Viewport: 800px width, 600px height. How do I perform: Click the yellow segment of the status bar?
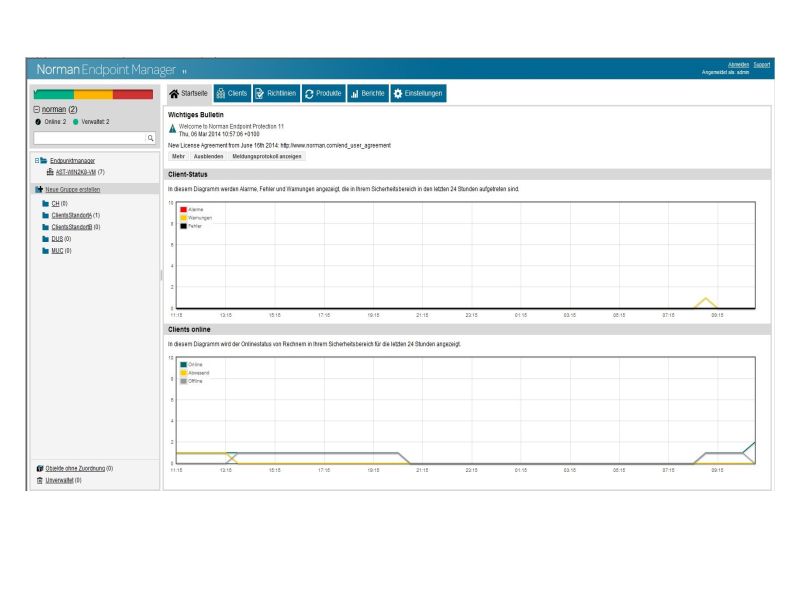tap(93, 94)
